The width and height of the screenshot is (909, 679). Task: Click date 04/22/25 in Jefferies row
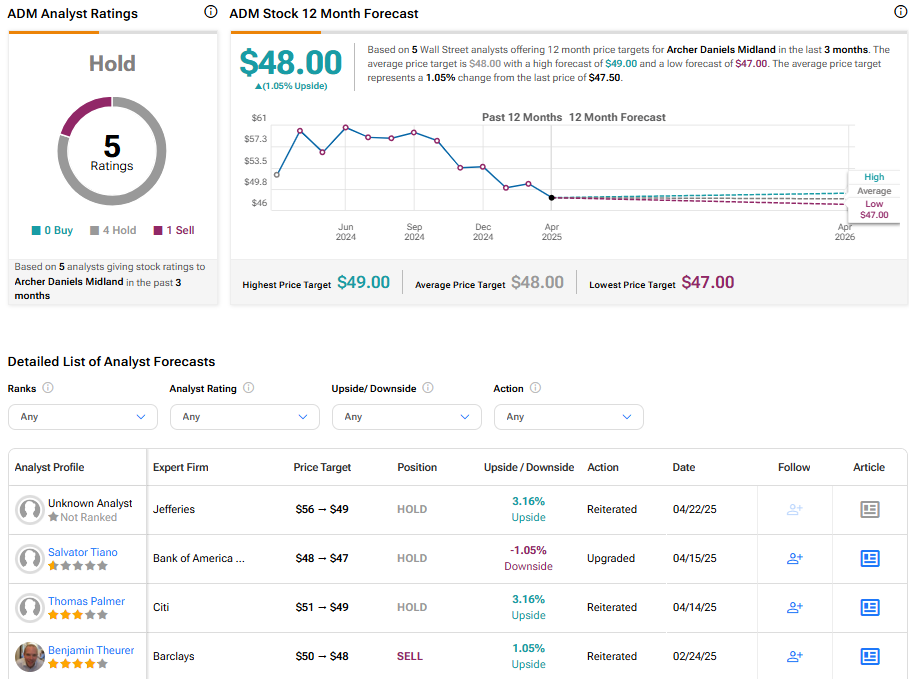click(695, 509)
